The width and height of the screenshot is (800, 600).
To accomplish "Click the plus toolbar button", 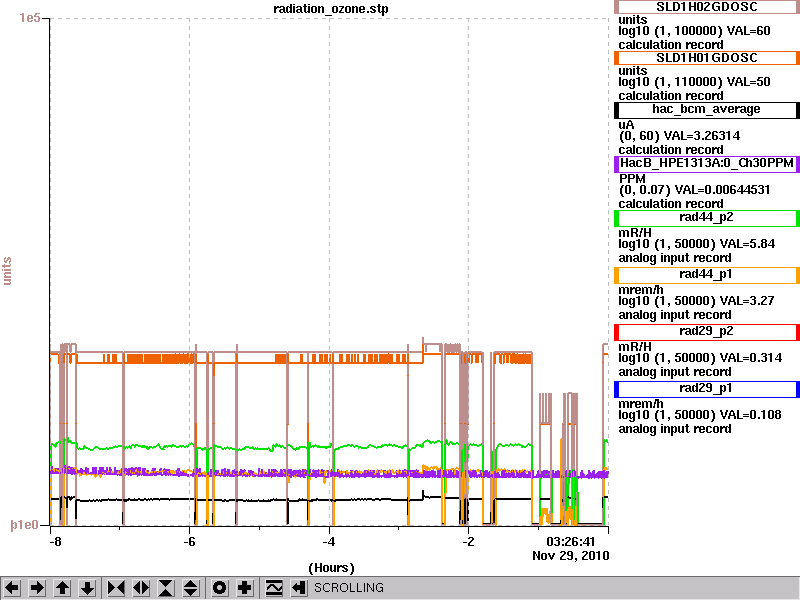I will point(244,588).
